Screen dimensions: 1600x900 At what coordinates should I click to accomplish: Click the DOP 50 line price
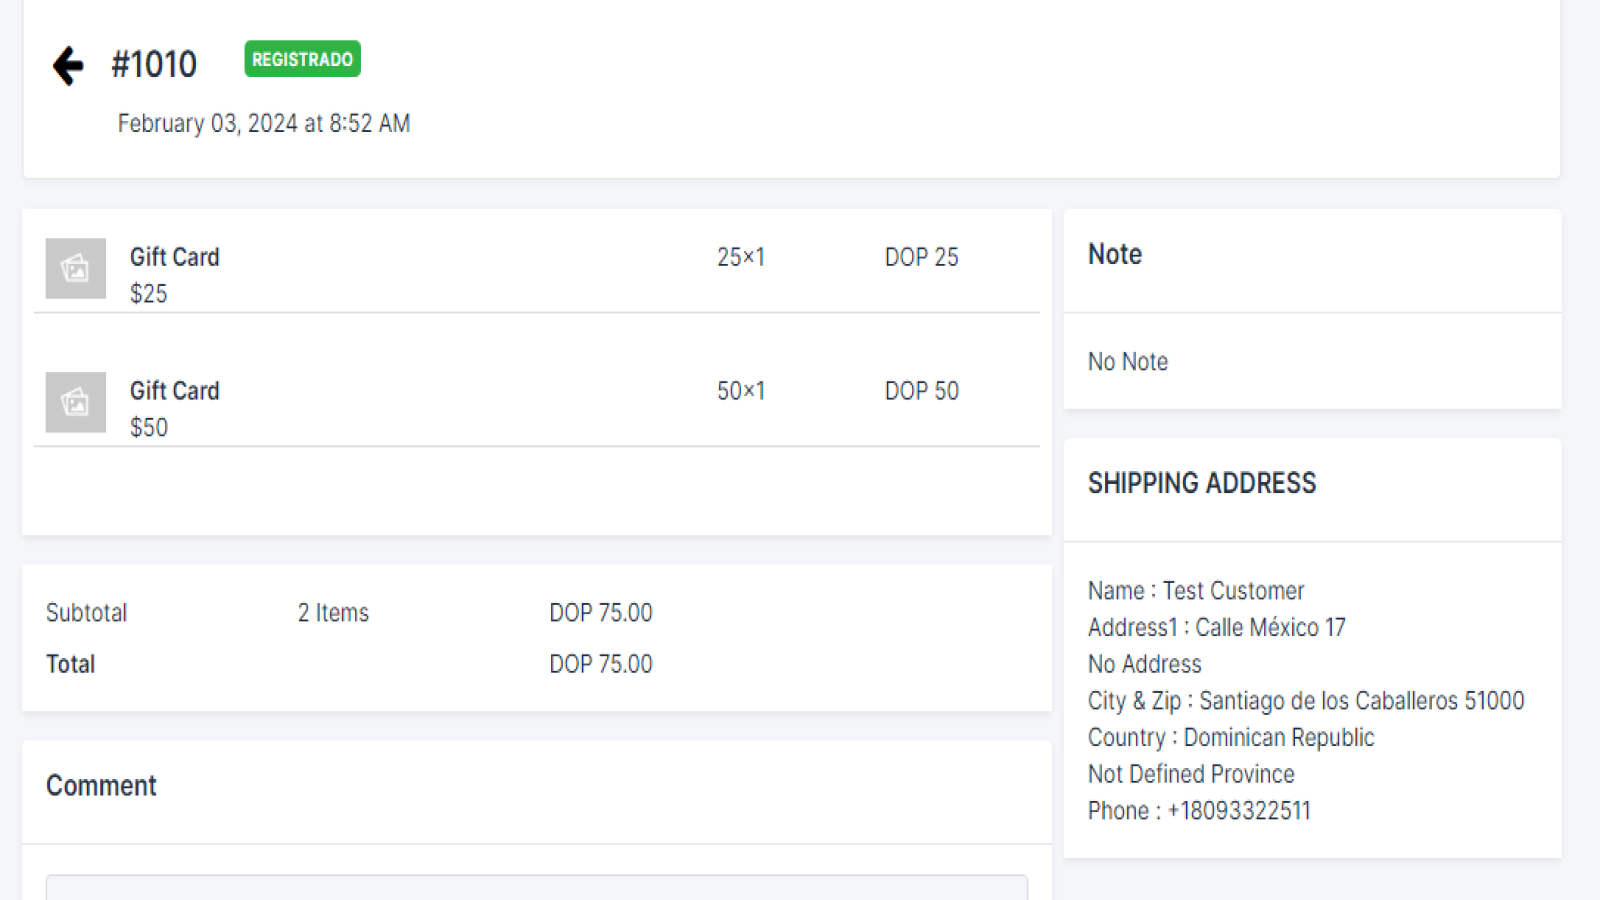point(921,391)
